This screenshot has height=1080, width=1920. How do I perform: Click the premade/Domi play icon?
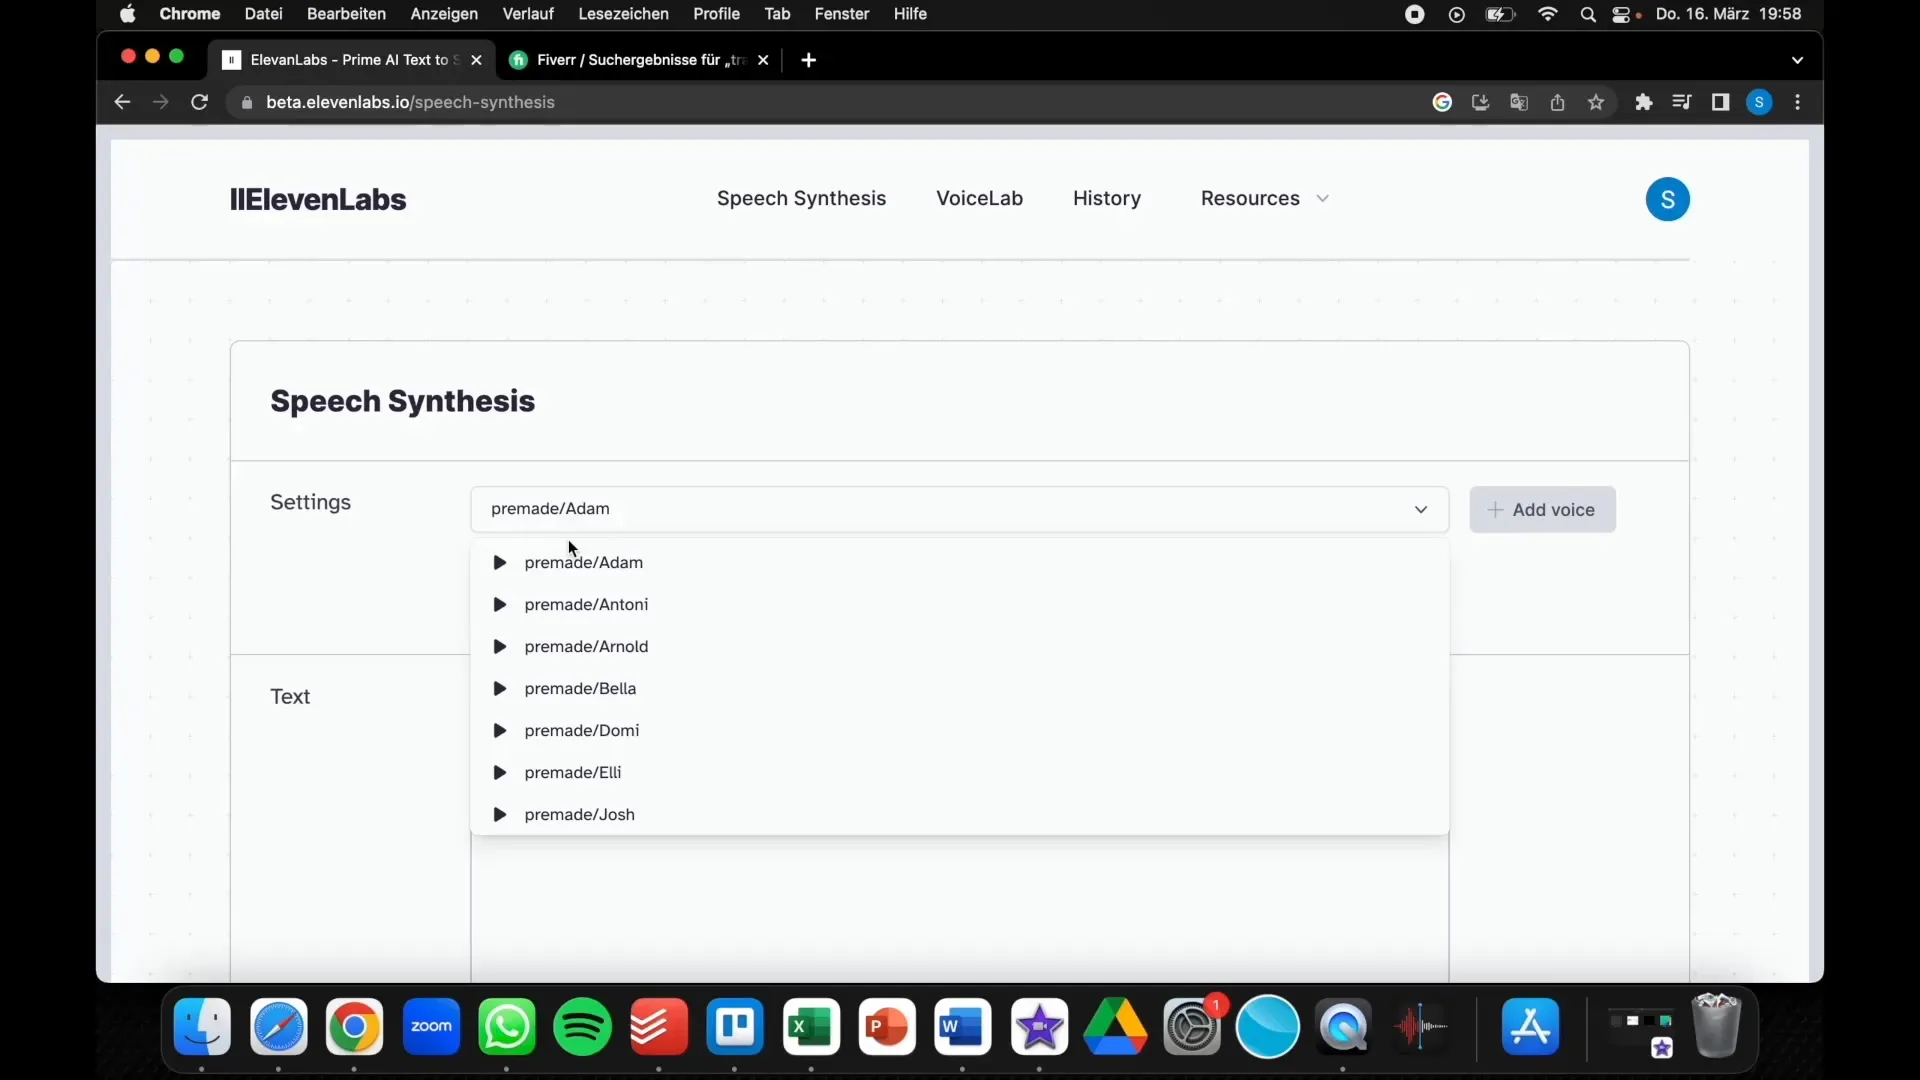tap(498, 731)
